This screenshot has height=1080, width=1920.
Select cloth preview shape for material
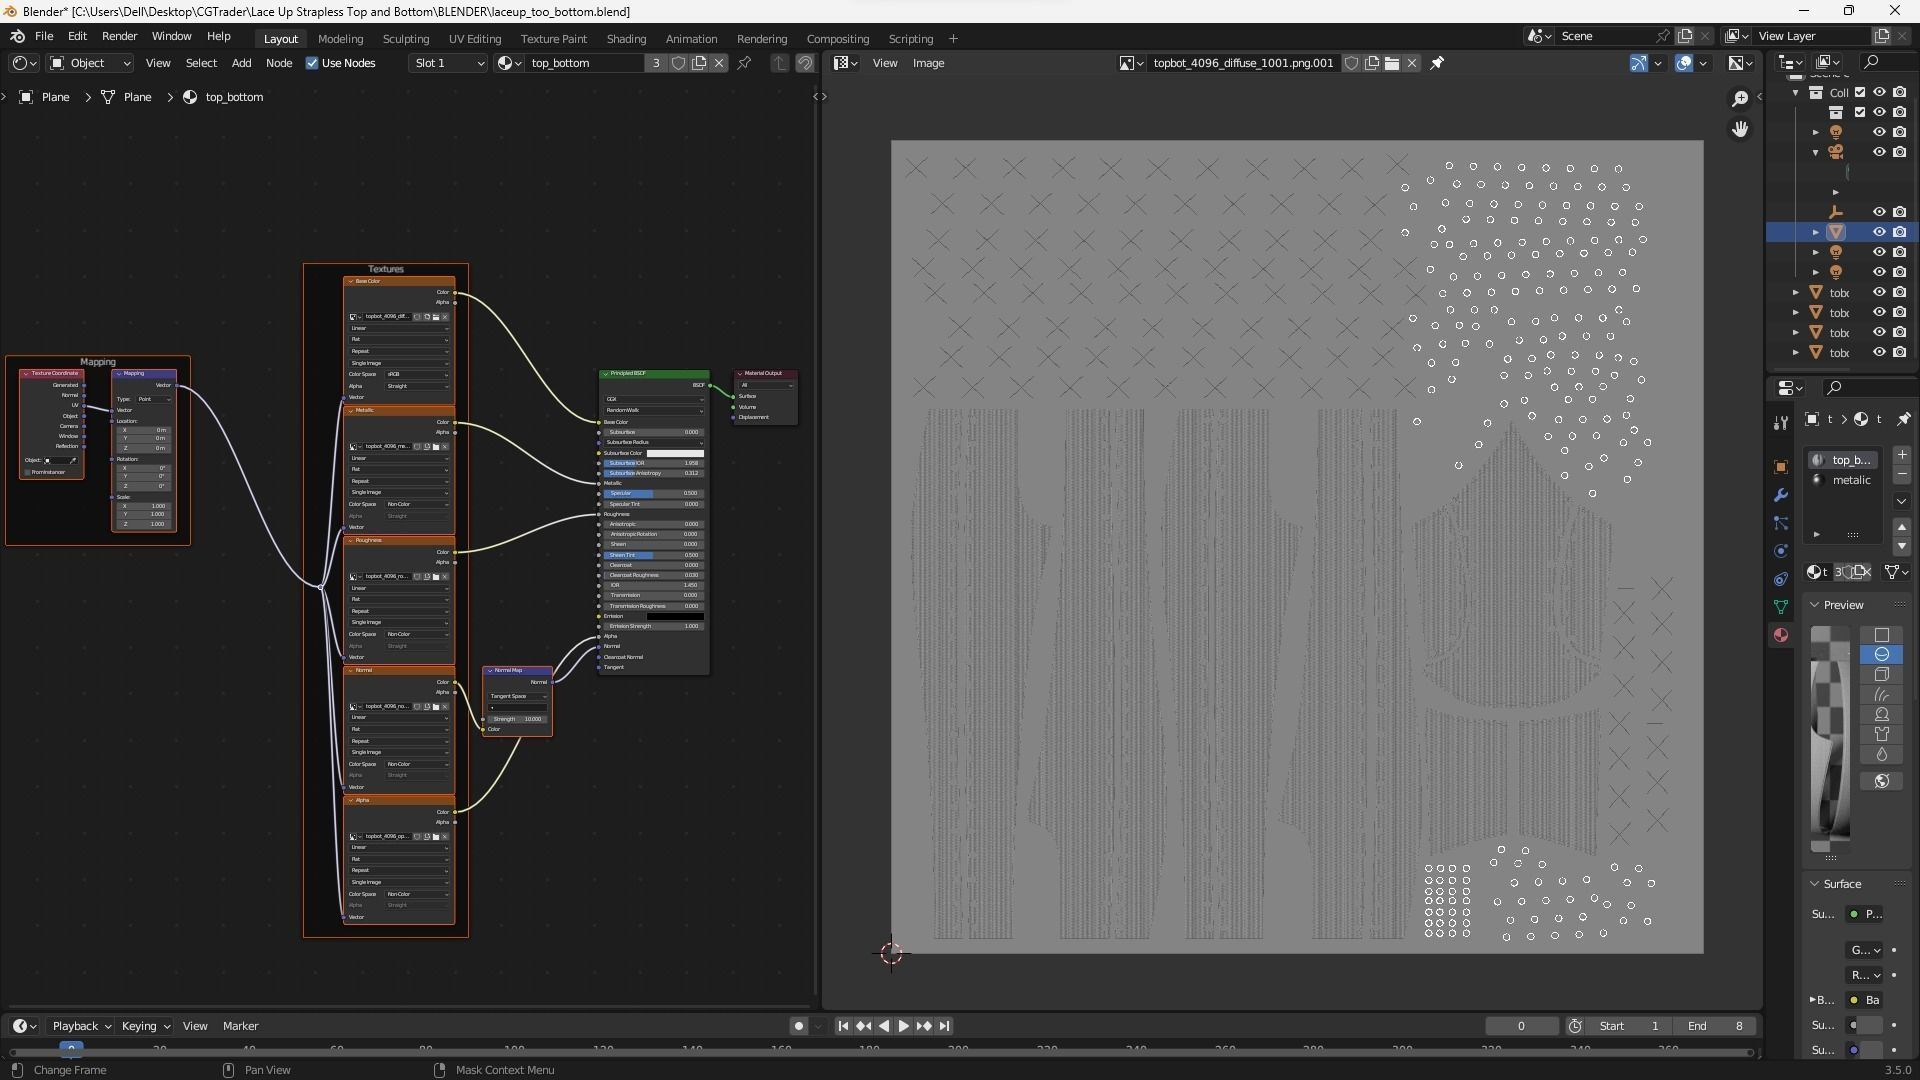pyautogui.click(x=1881, y=734)
